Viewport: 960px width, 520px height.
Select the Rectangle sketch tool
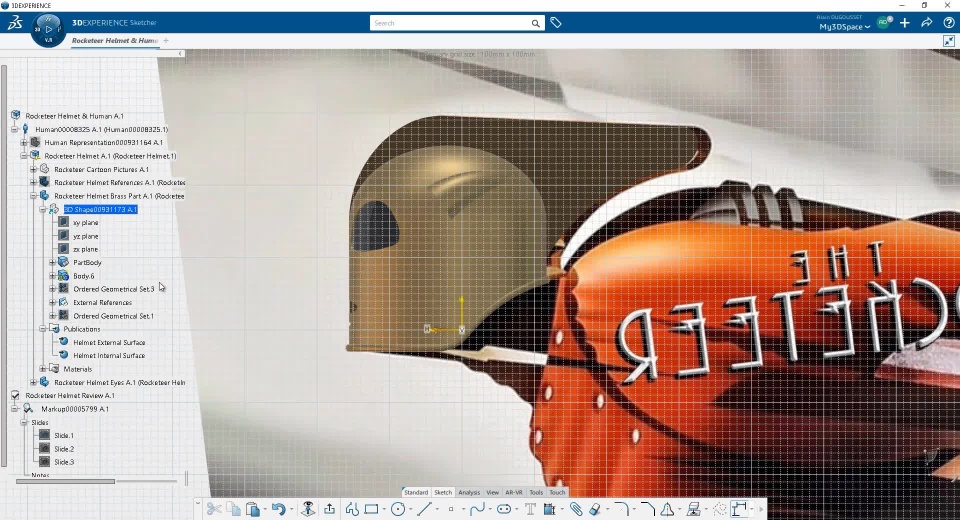[371, 509]
